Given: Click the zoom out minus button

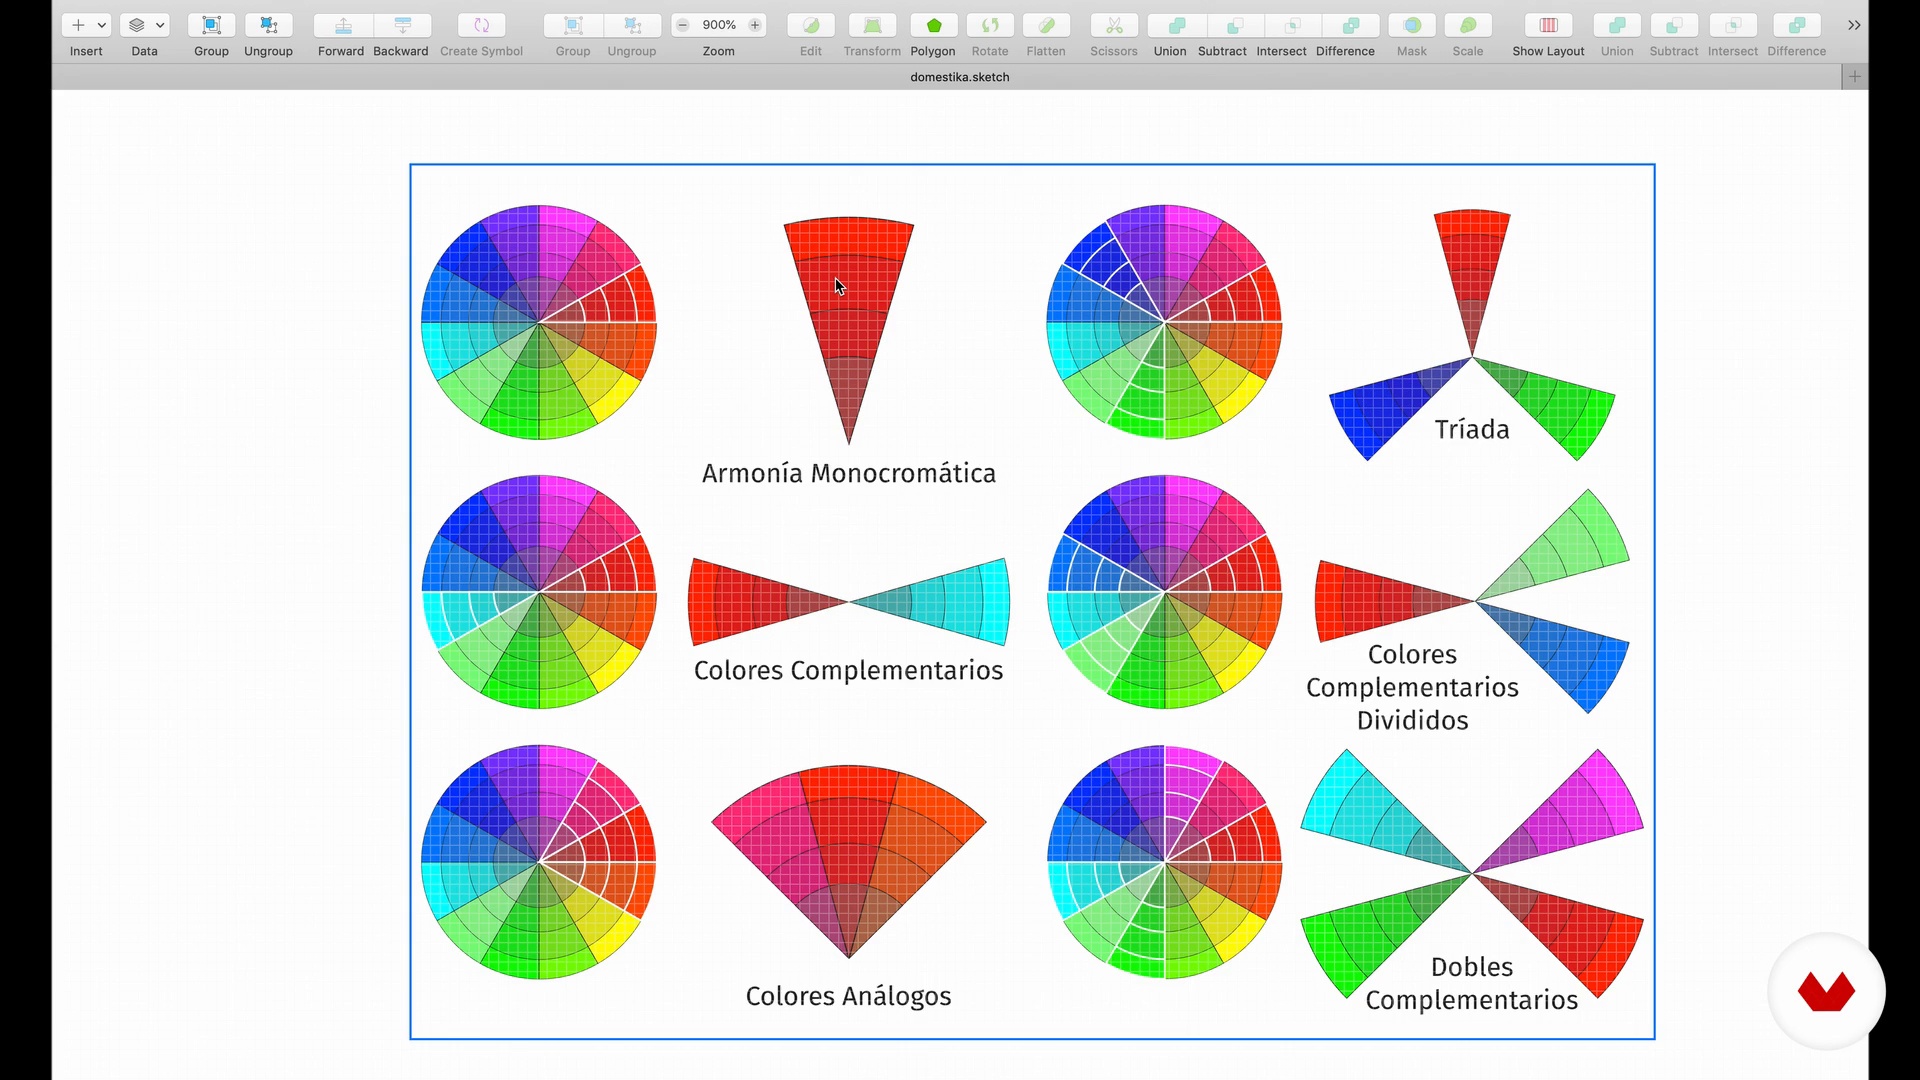Looking at the screenshot, I should [683, 25].
